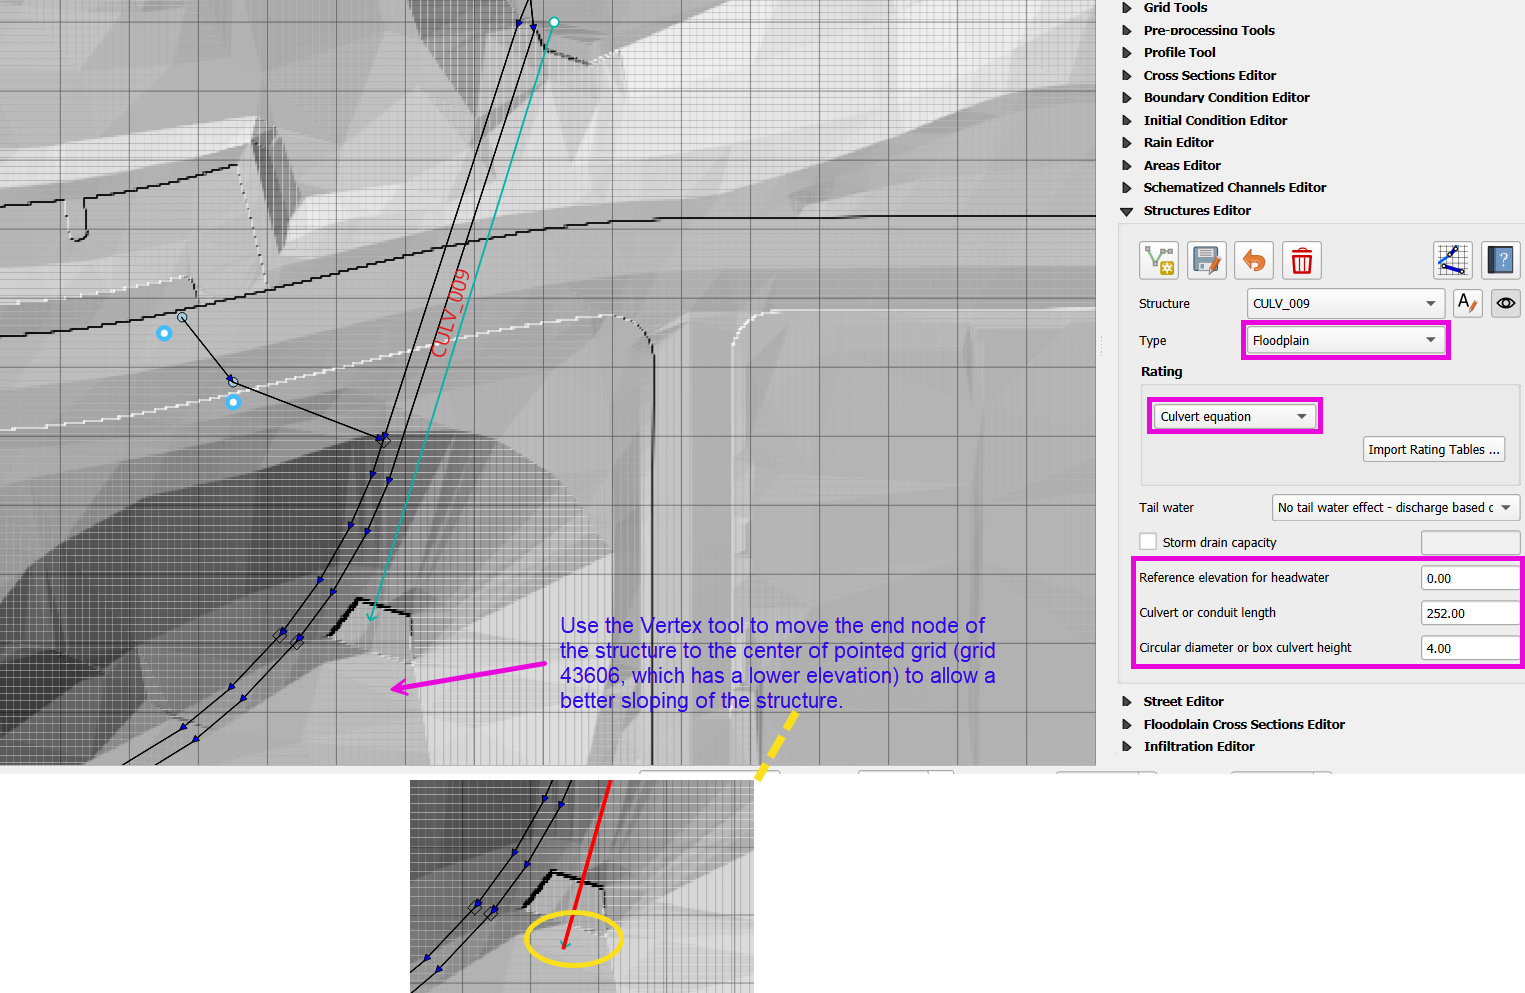Viewport: 1525px width, 993px height.
Task: Open the Infiltration Editor entry
Action: point(1199,746)
